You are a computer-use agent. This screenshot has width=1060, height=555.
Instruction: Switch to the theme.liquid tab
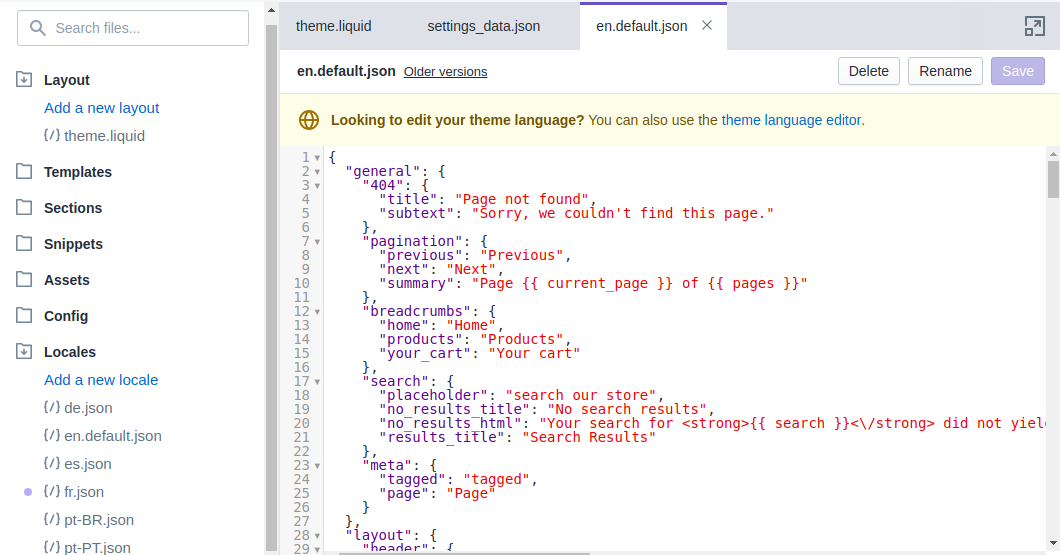tap(333, 26)
